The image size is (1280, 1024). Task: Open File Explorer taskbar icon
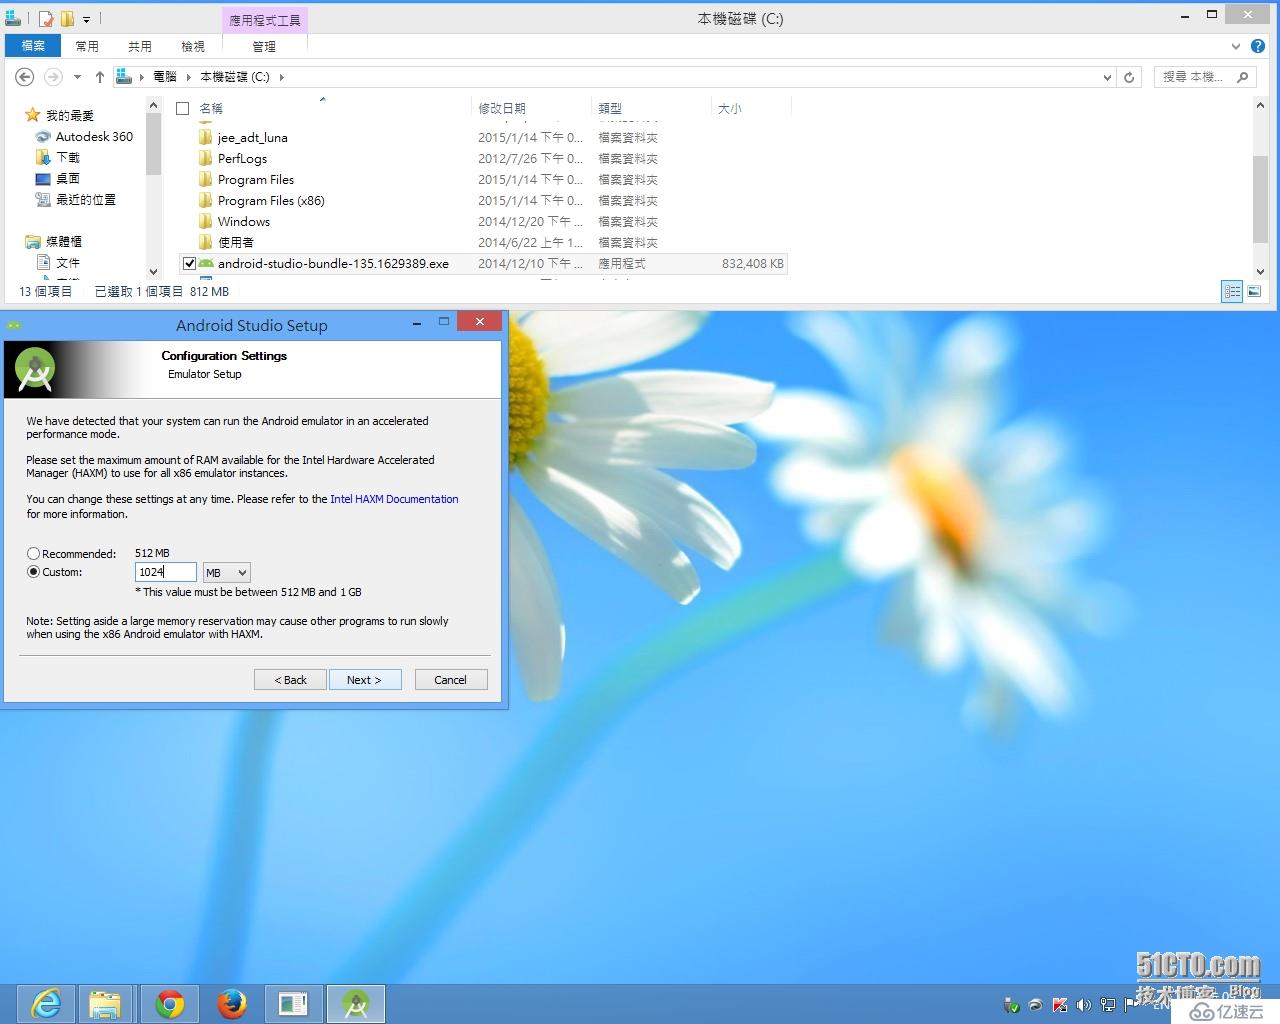pyautogui.click(x=105, y=1003)
